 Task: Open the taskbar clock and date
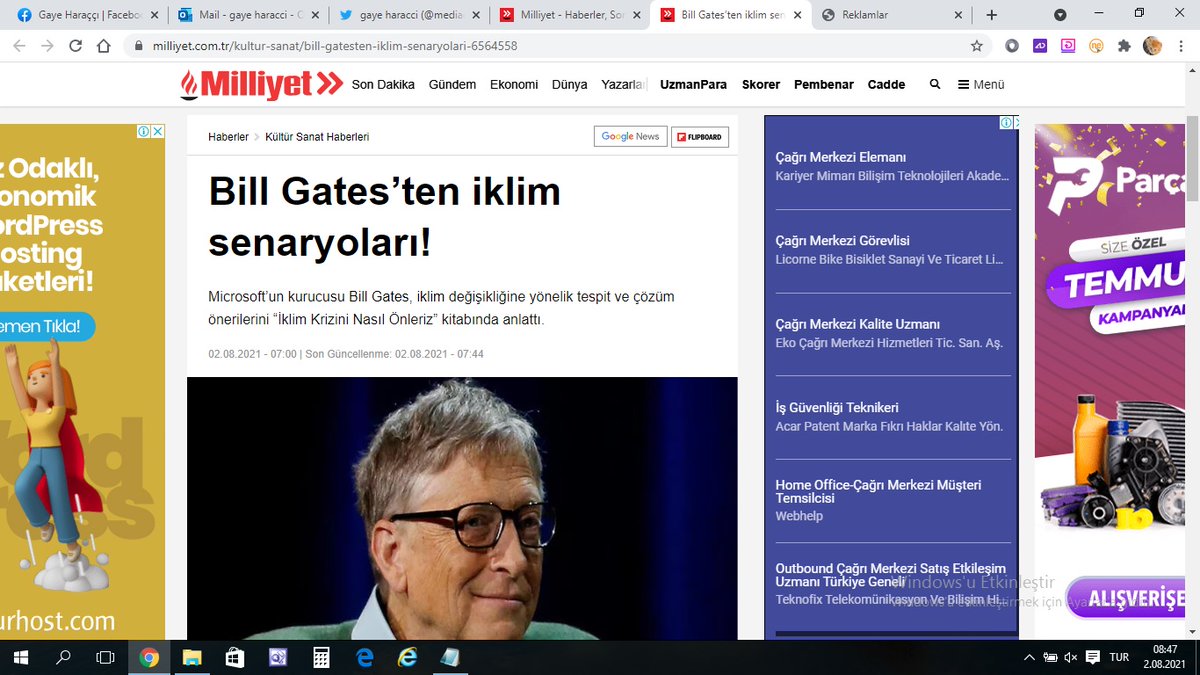tap(1165, 657)
